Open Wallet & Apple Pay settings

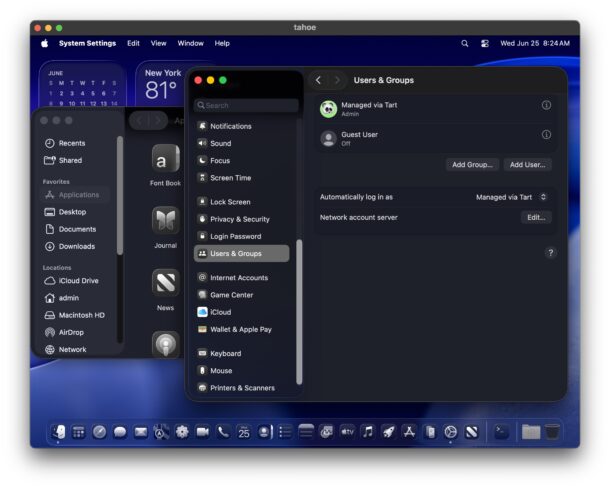pyautogui.click(x=242, y=329)
